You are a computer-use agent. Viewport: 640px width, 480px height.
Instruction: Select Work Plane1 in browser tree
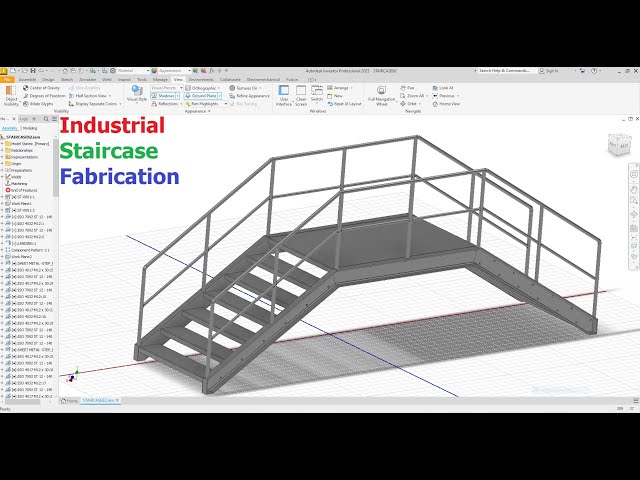tap(19, 203)
